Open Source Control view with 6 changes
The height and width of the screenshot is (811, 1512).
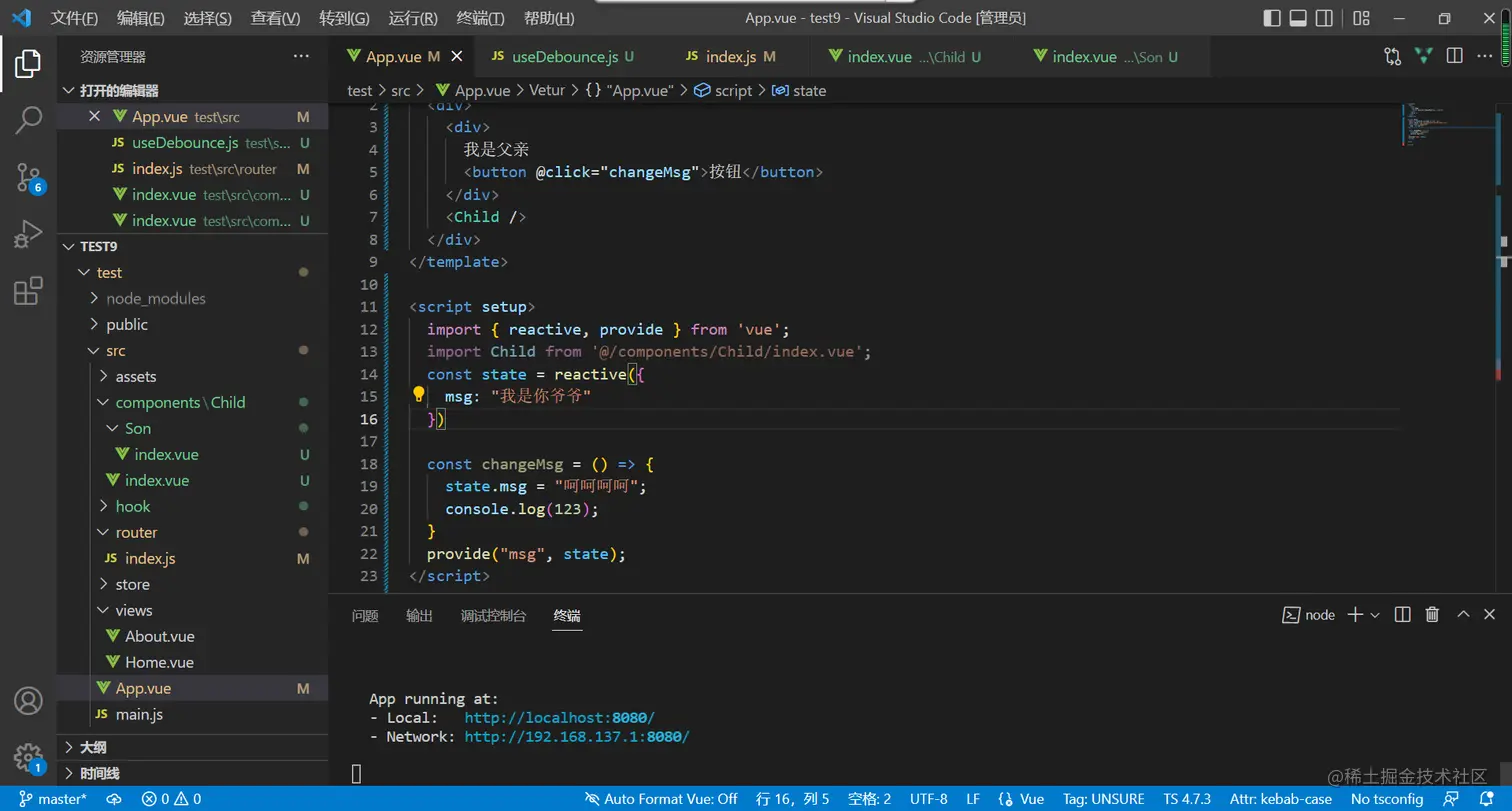pos(28,178)
